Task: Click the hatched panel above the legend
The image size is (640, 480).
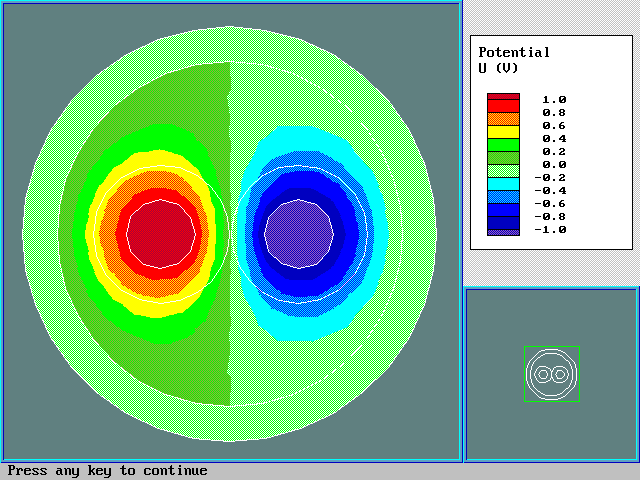Action: click(x=551, y=14)
